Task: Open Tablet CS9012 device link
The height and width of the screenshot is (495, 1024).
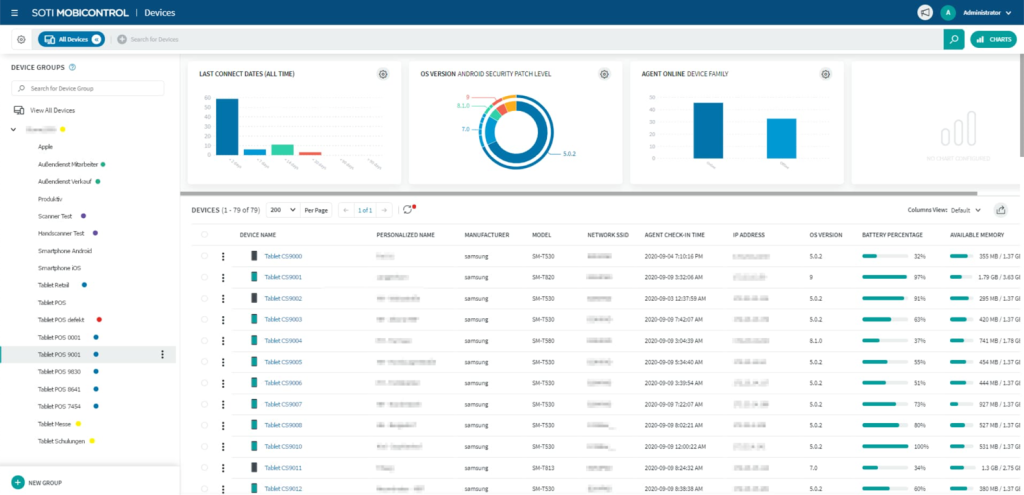Action: [283, 488]
